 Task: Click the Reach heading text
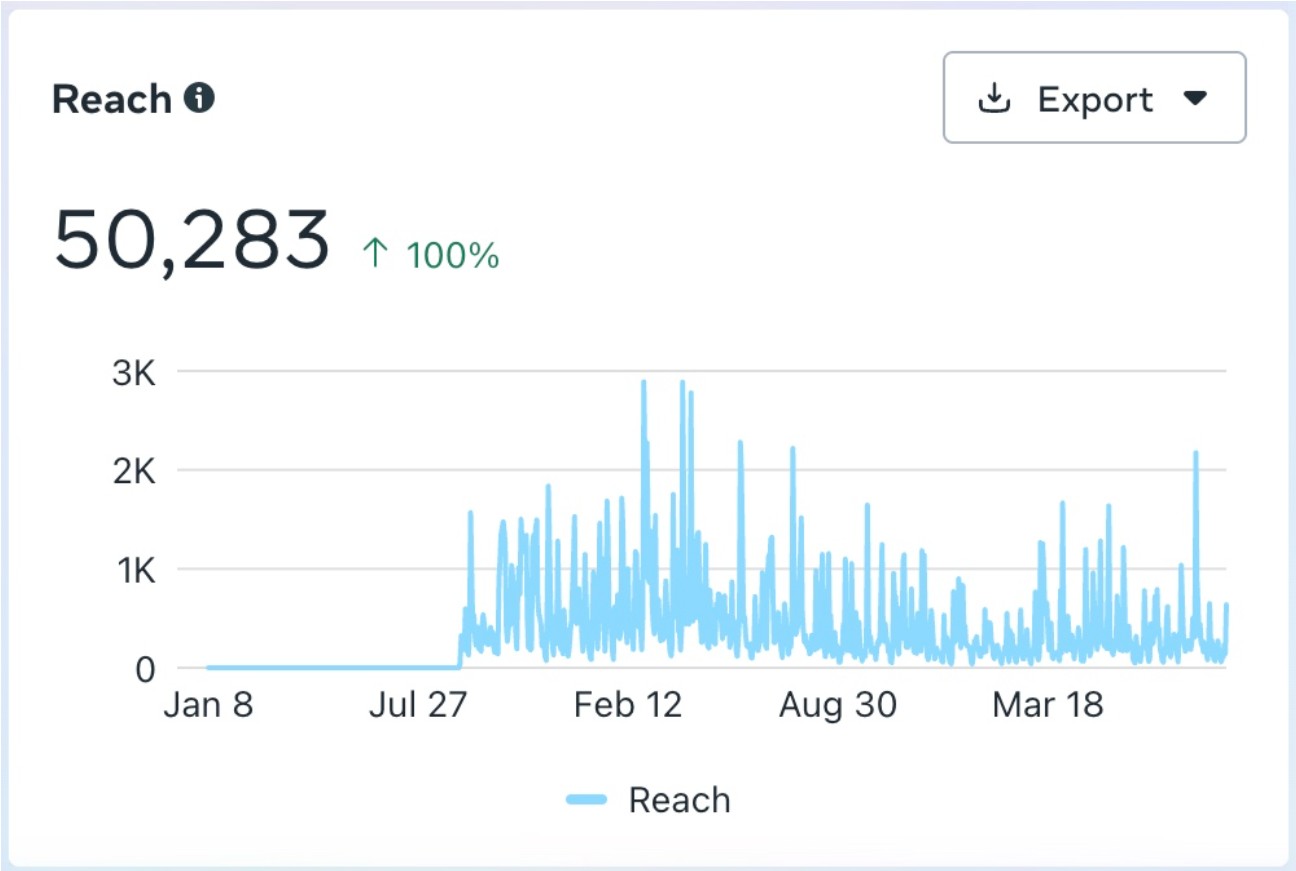tap(112, 100)
